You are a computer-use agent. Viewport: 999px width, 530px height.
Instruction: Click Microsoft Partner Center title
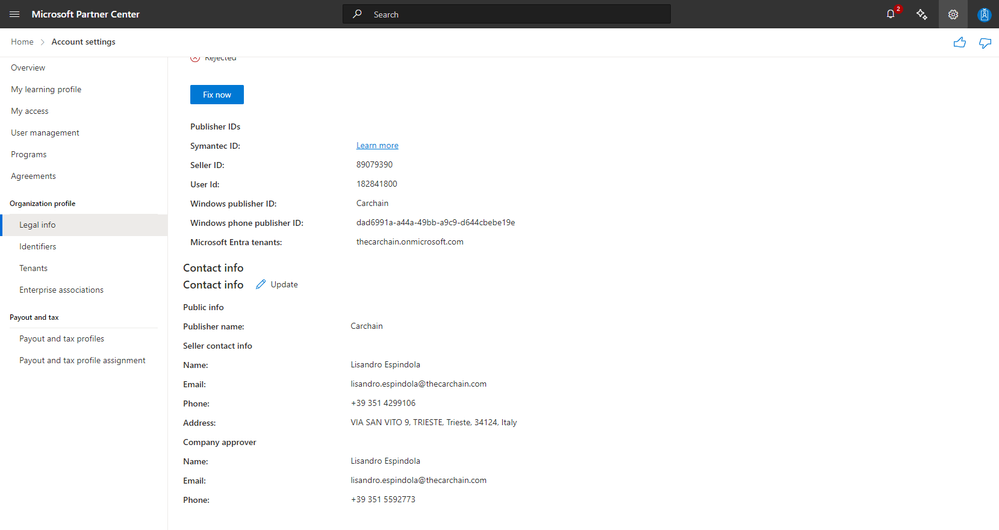tap(85, 14)
